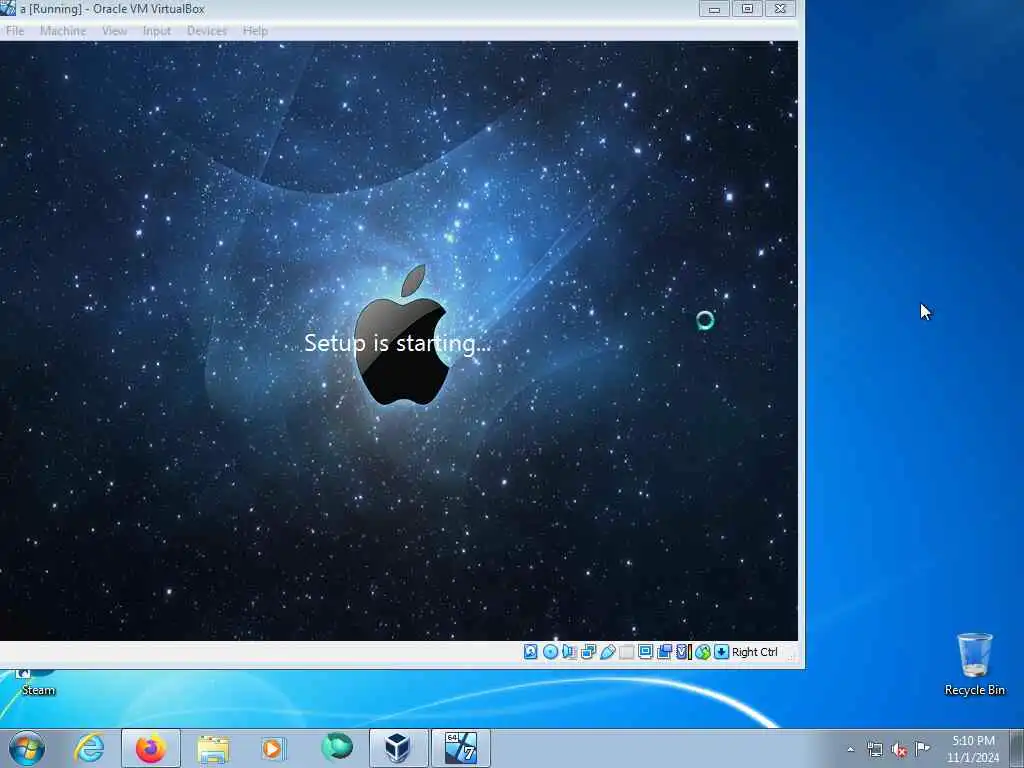The width and height of the screenshot is (1024, 768).
Task: Click the keyboard capture arrow icon beside Right Ctrl
Action: point(721,652)
